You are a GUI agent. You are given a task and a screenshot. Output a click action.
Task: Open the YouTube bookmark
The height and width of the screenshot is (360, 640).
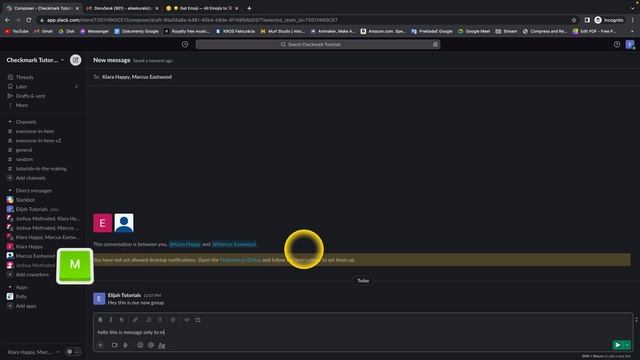point(17,31)
